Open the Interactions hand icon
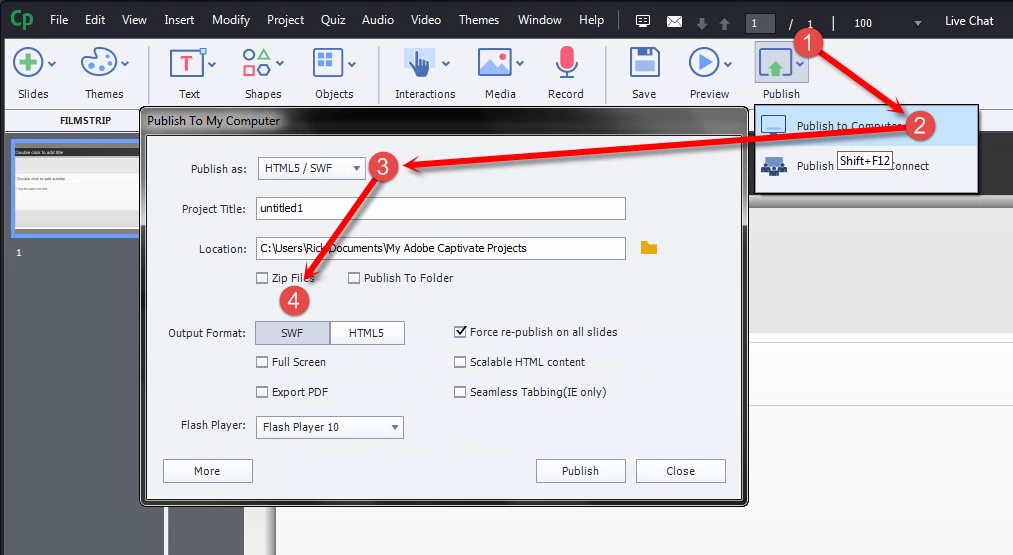Screen dimensions: 1013x555 click(420, 63)
